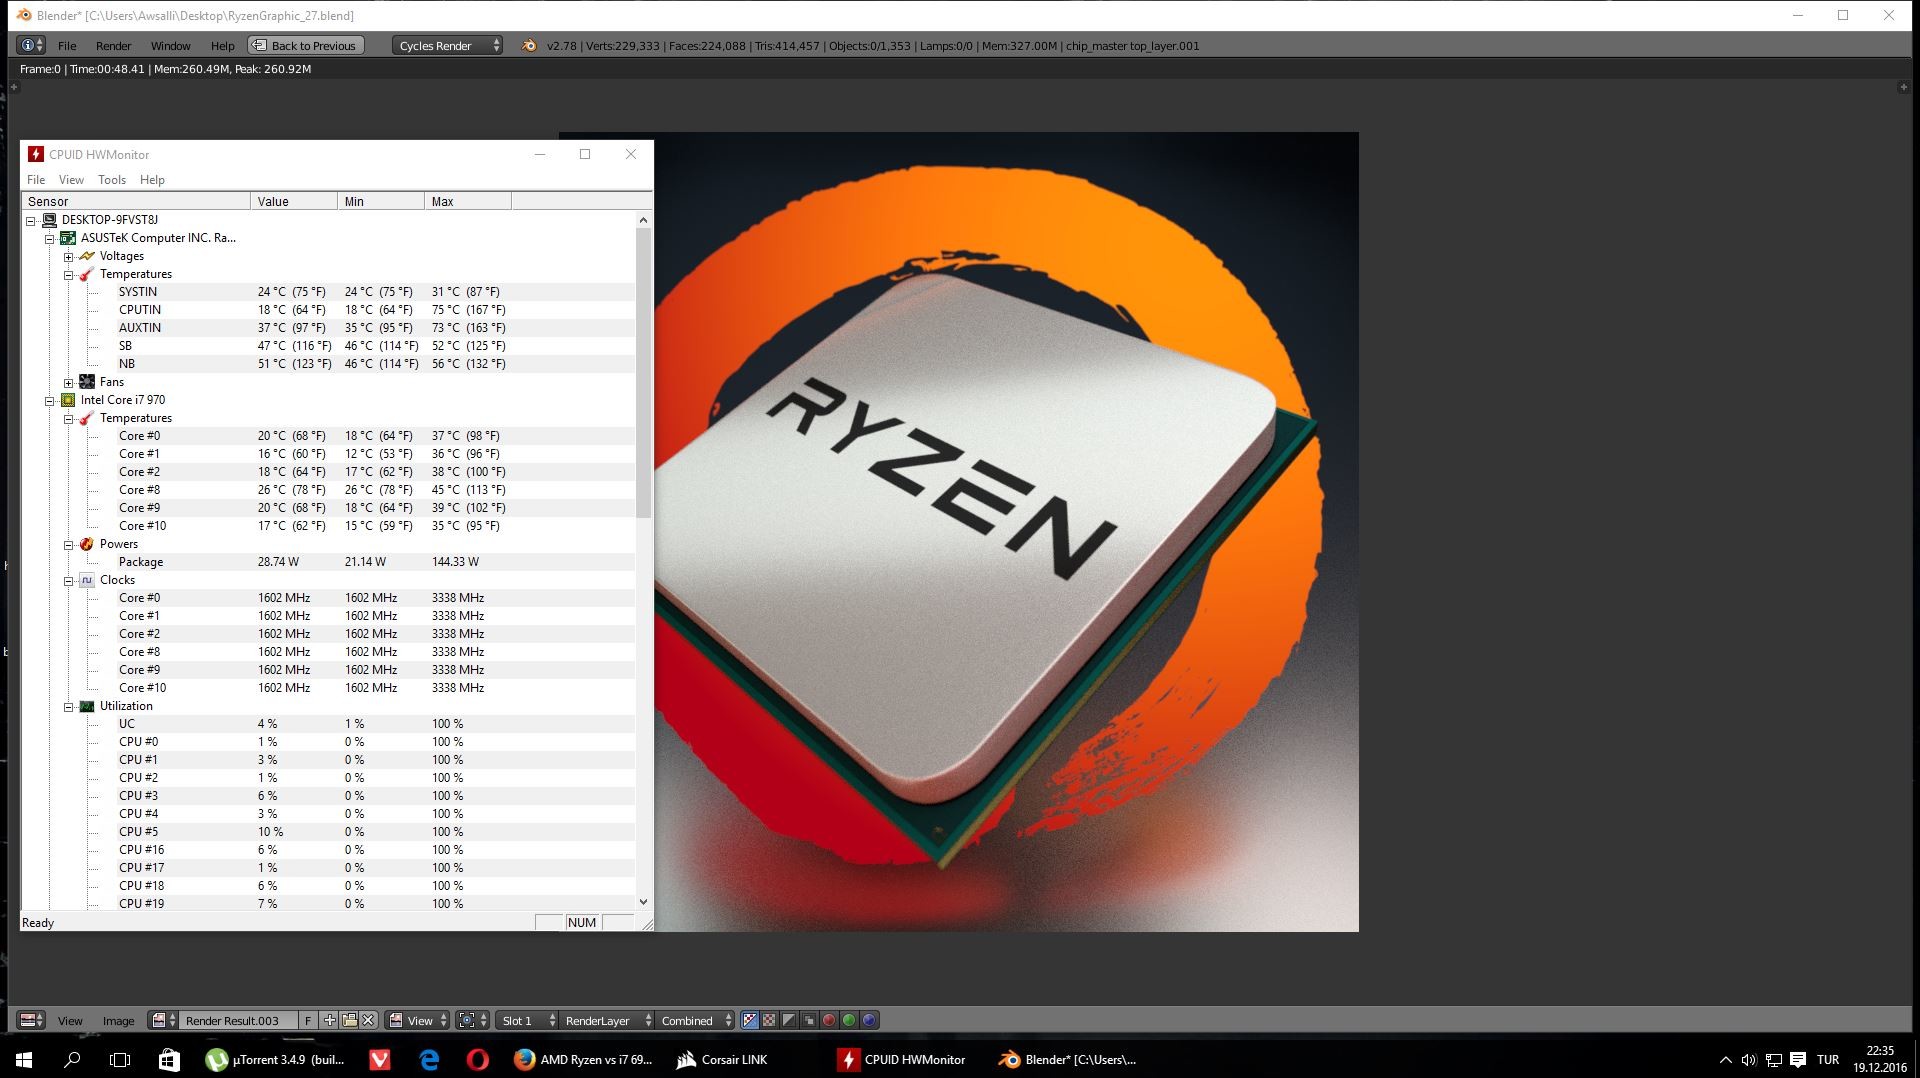
Task: Collapse ASUSTeK Computer INC. node
Action: (x=49, y=239)
